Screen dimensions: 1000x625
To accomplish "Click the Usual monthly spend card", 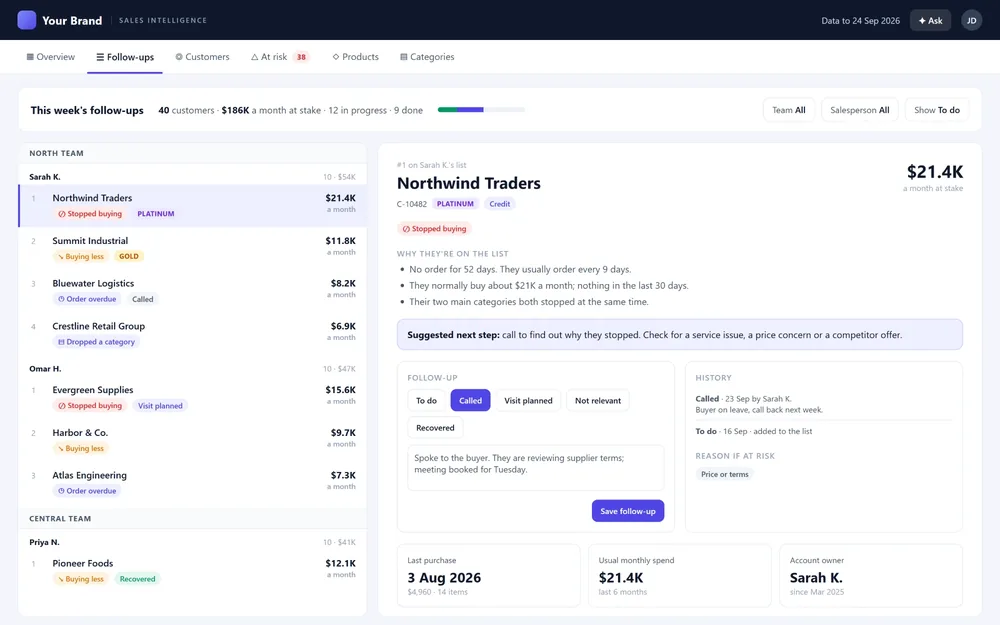I will [x=680, y=575].
